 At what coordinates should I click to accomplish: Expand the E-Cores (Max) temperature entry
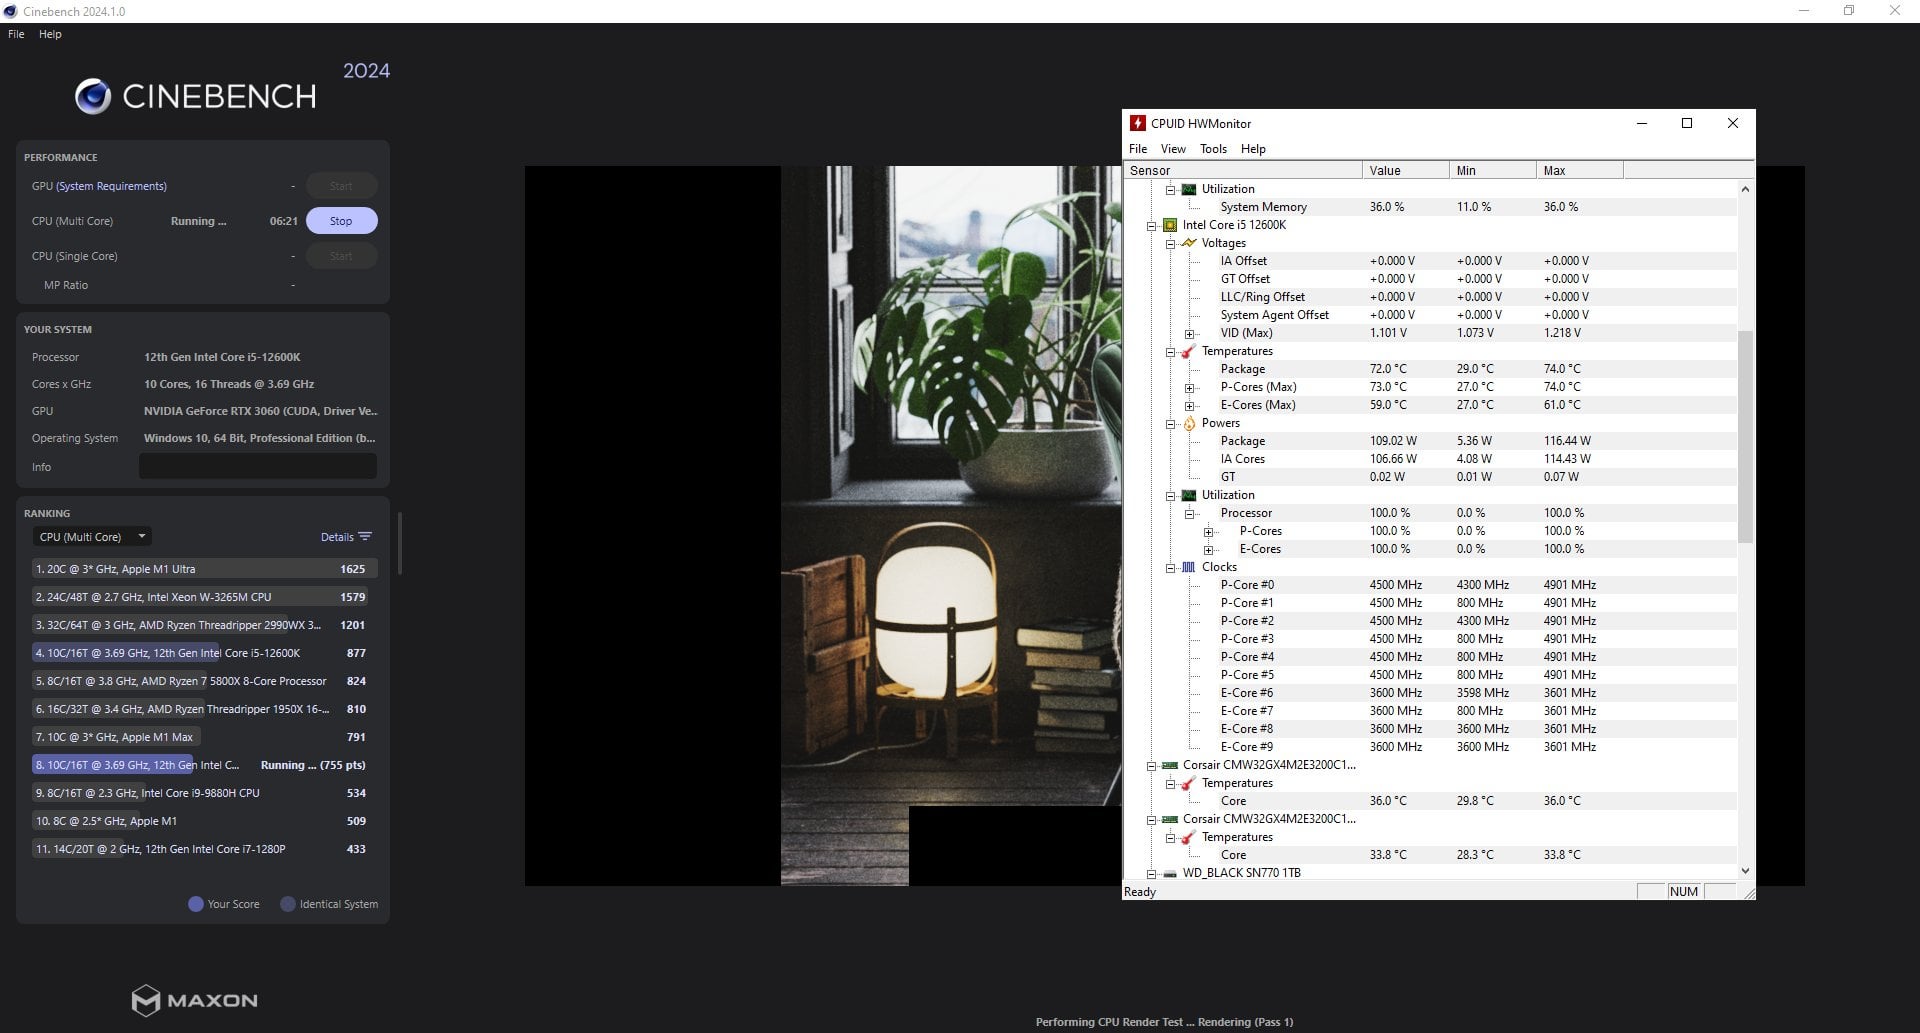(1189, 406)
